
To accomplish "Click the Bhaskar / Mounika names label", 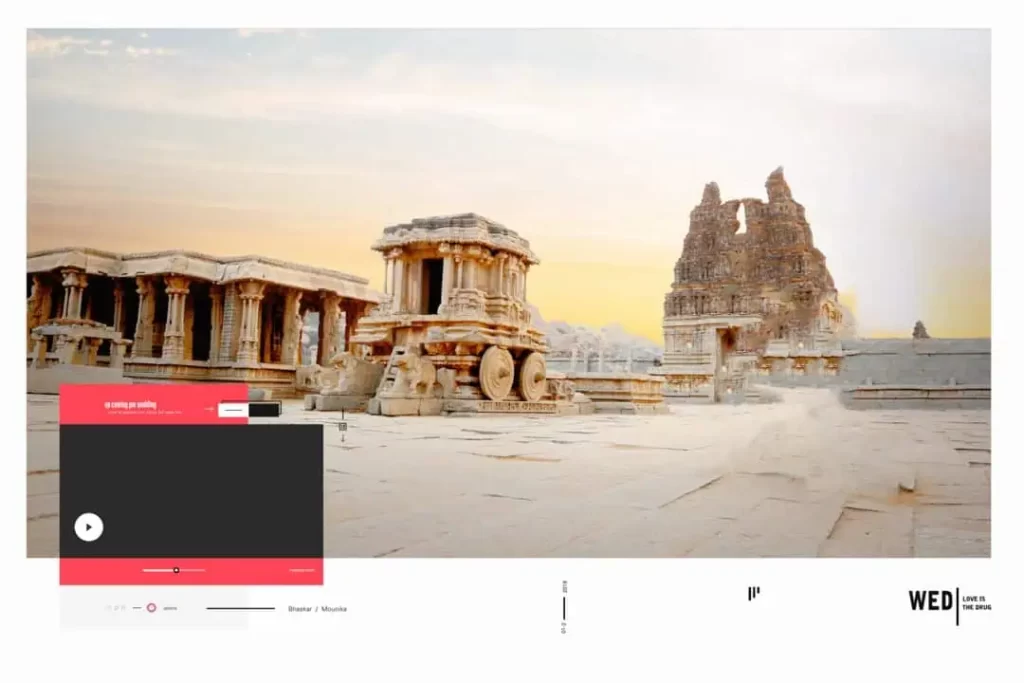I will click(317, 608).
